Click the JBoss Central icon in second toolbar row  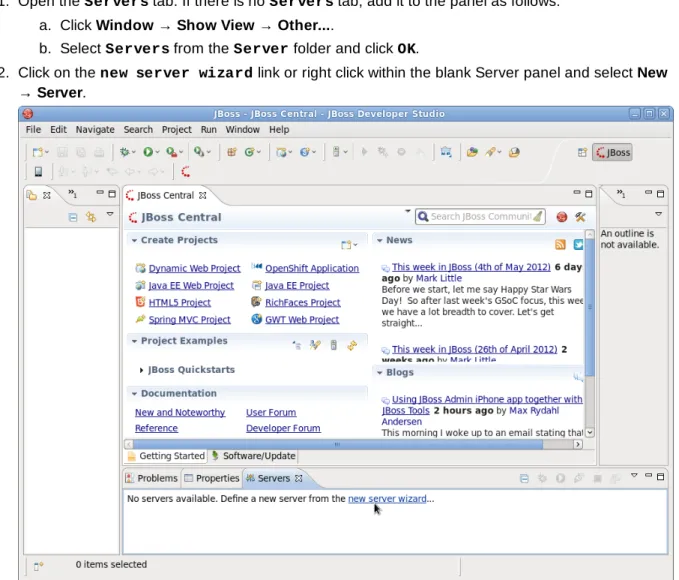tap(186, 172)
